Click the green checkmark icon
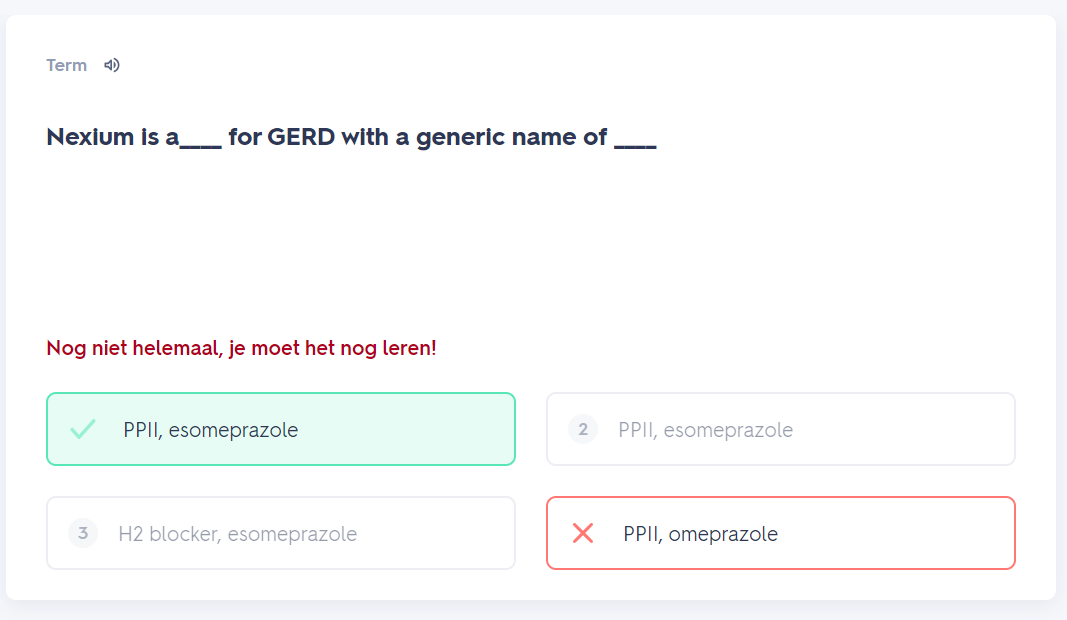1067x620 pixels. click(x=83, y=430)
